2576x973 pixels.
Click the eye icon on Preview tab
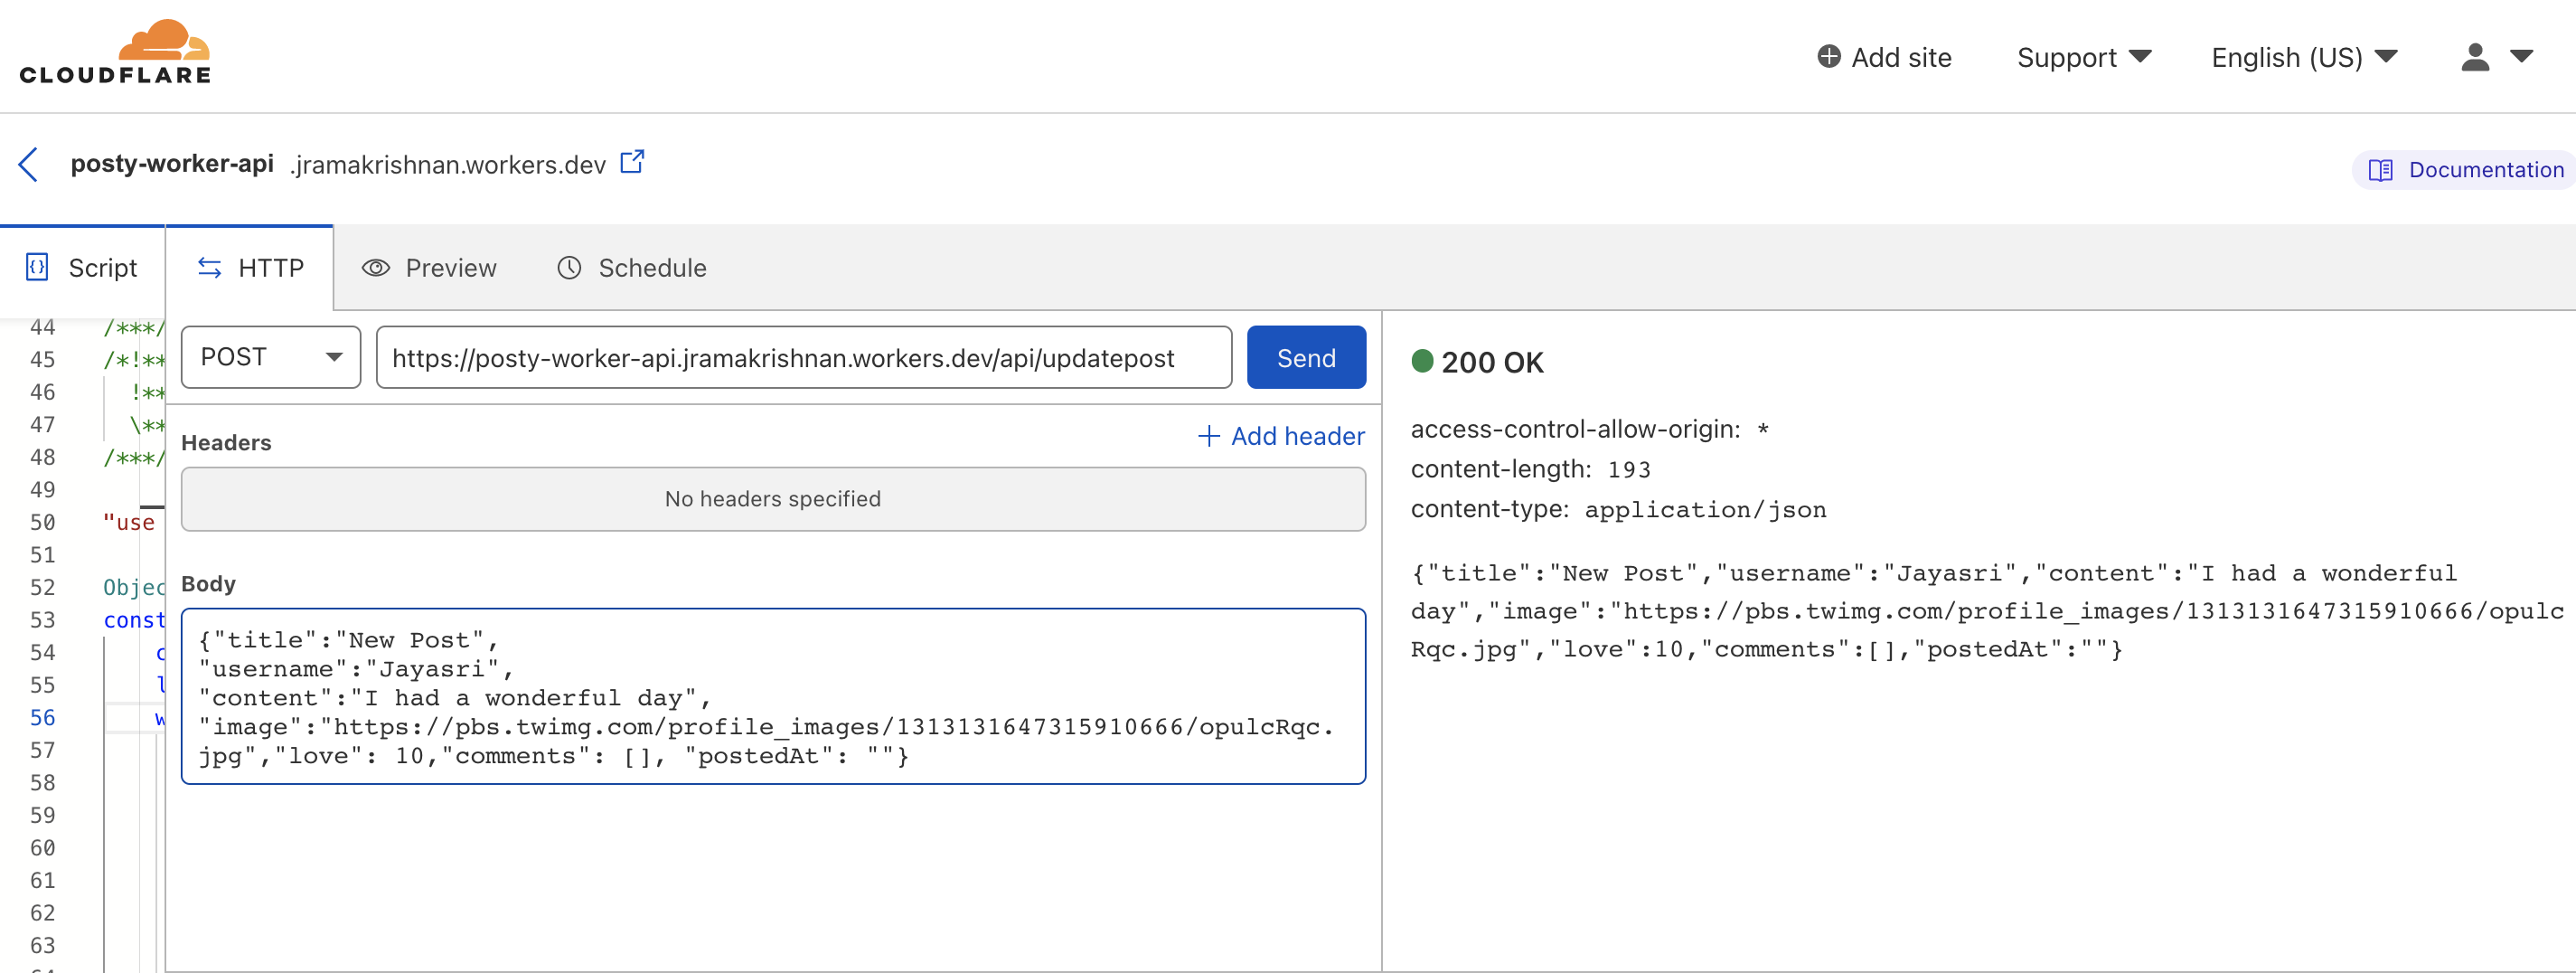[x=375, y=268]
